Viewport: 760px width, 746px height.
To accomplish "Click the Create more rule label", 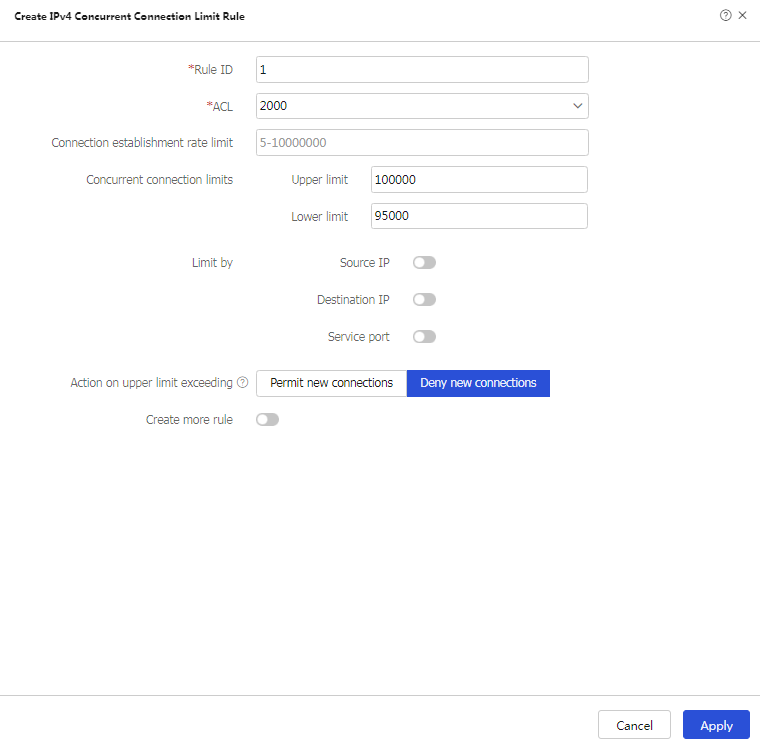I will pyautogui.click(x=190, y=420).
